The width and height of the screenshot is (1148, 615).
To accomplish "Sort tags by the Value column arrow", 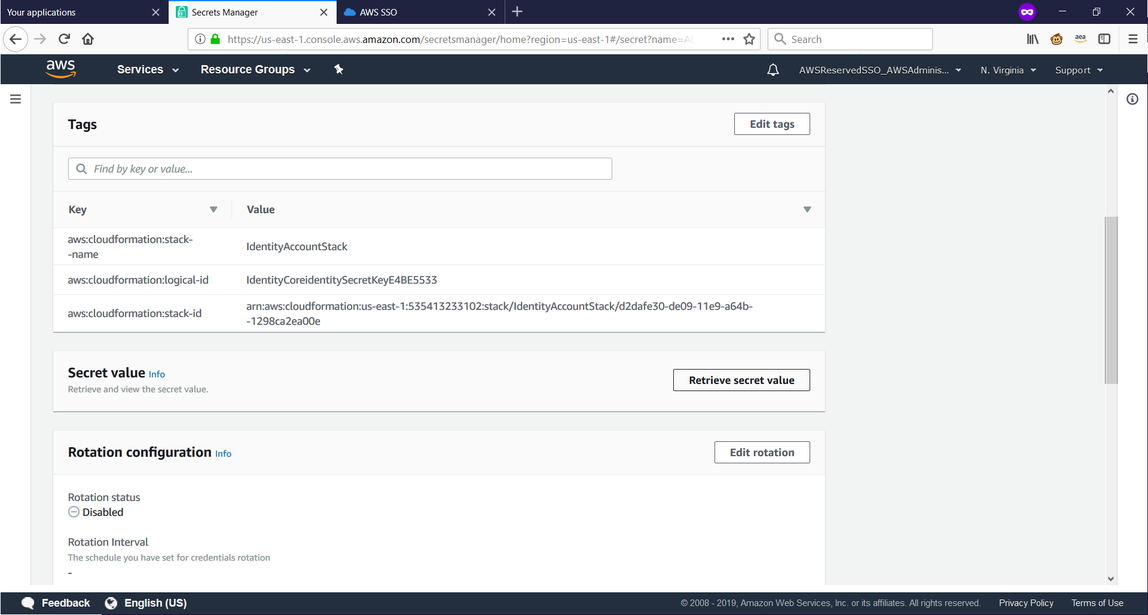I will pos(807,209).
